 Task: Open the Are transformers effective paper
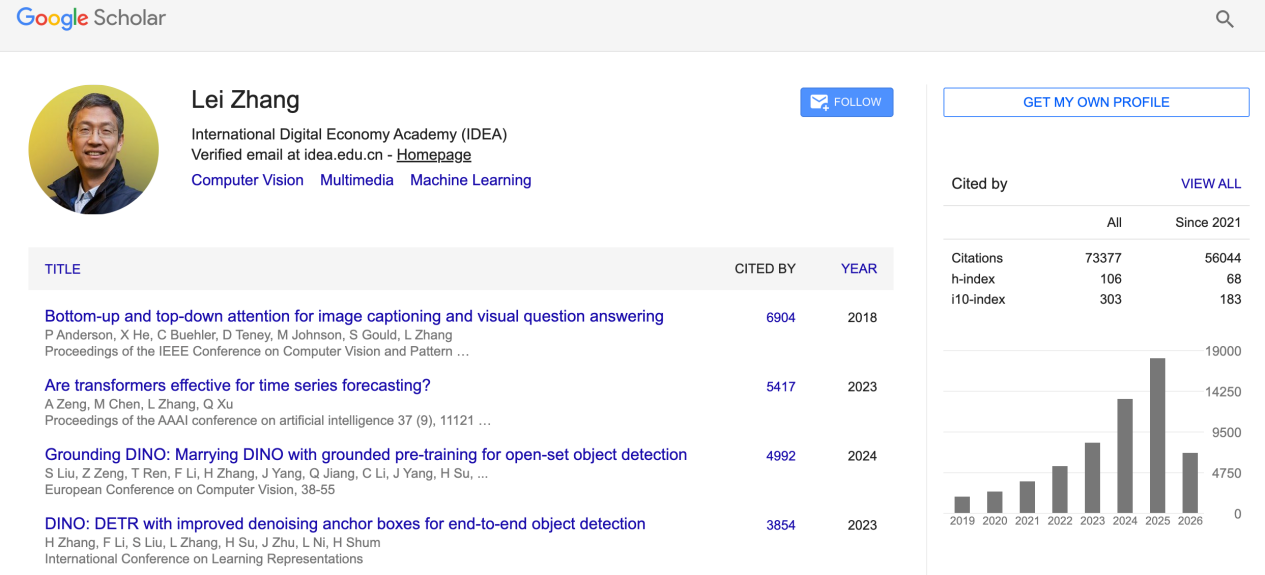tap(238, 385)
